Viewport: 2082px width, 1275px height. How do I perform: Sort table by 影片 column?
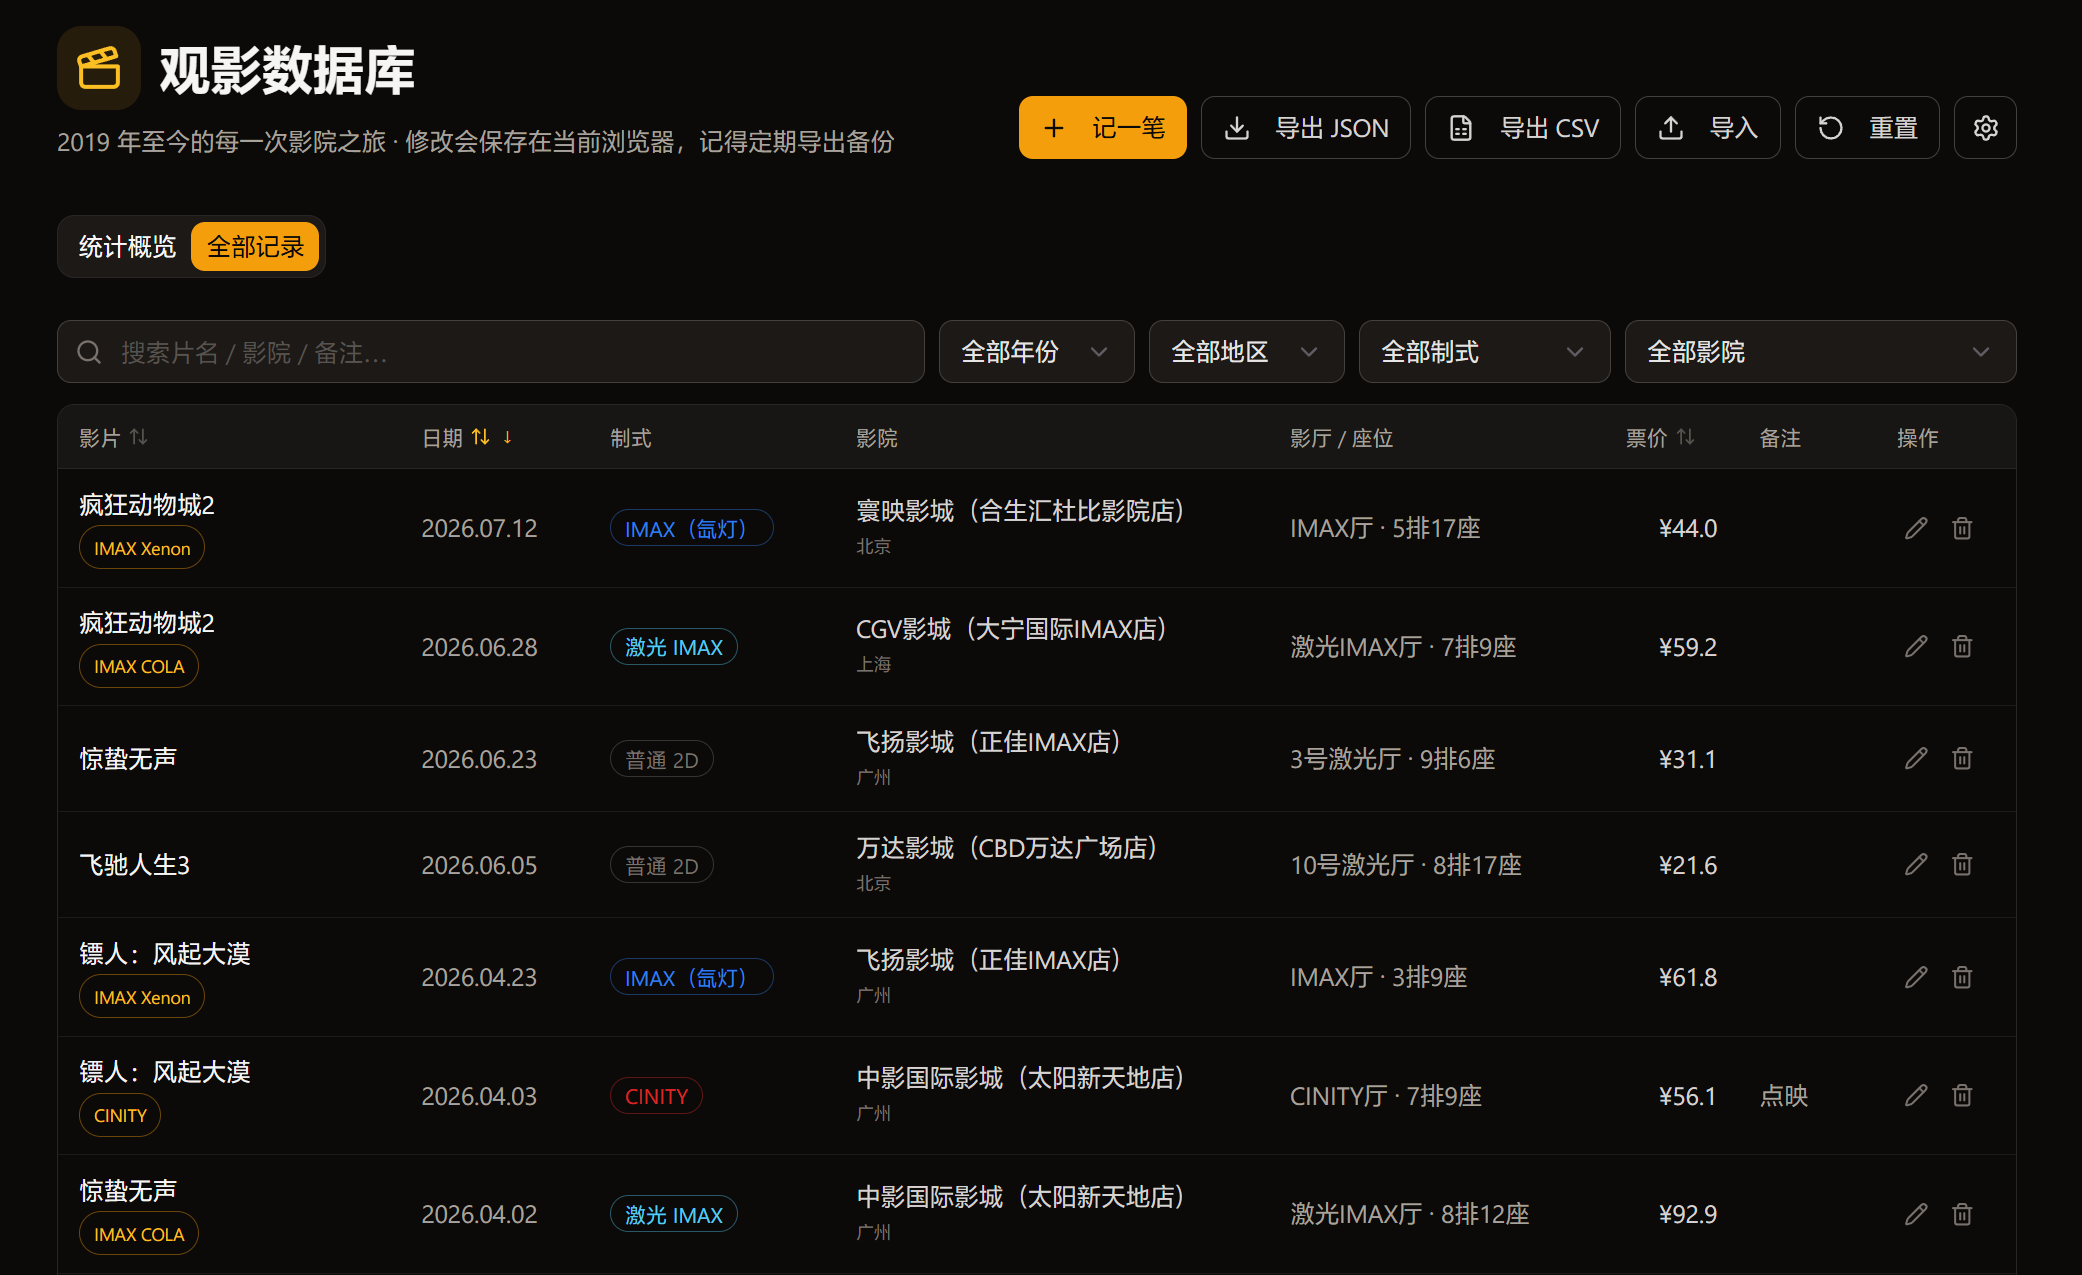pos(113,438)
